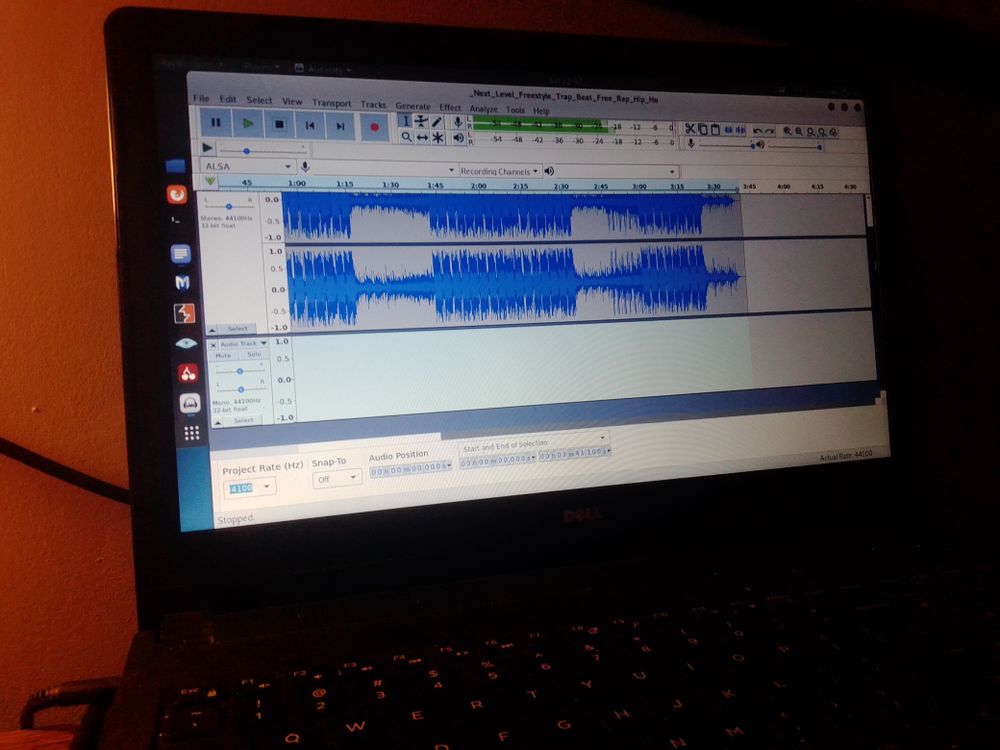Close the mono Audio Track with its X

(213, 344)
